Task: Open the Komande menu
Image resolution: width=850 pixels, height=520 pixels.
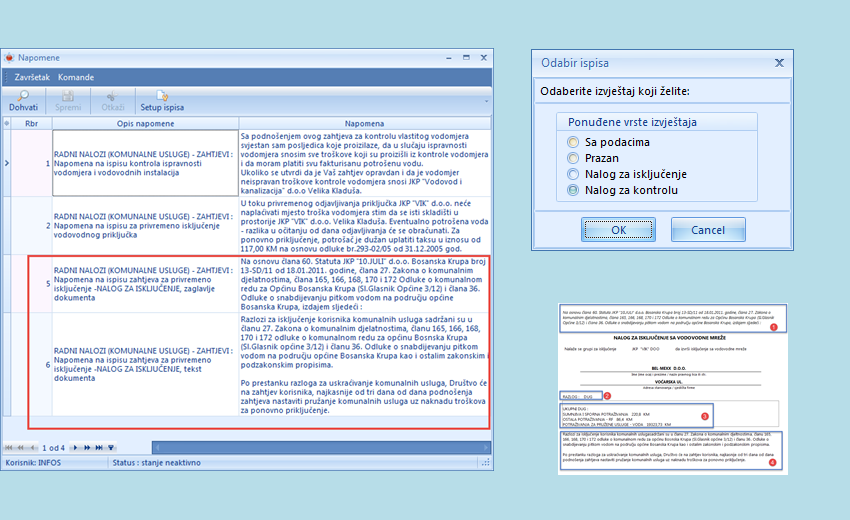Action: (76, 77)
